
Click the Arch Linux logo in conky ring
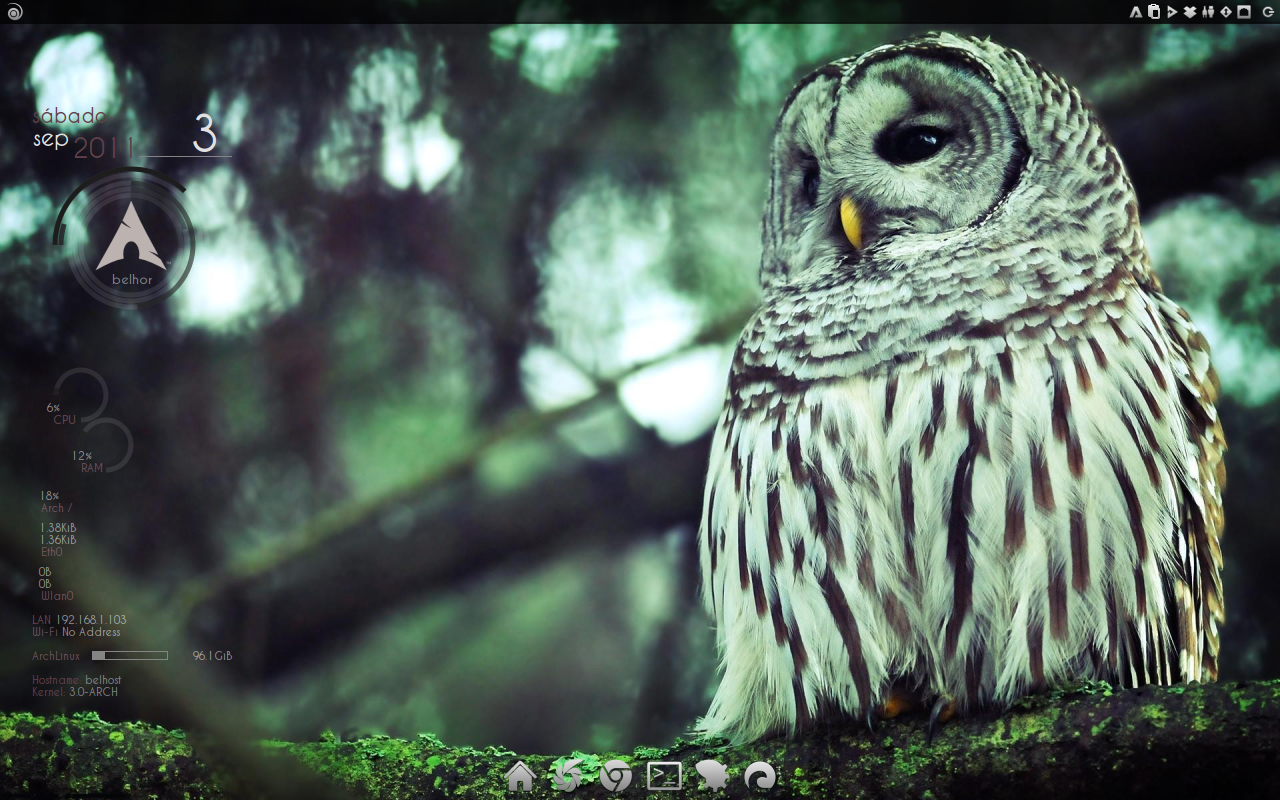coord(131,236)
